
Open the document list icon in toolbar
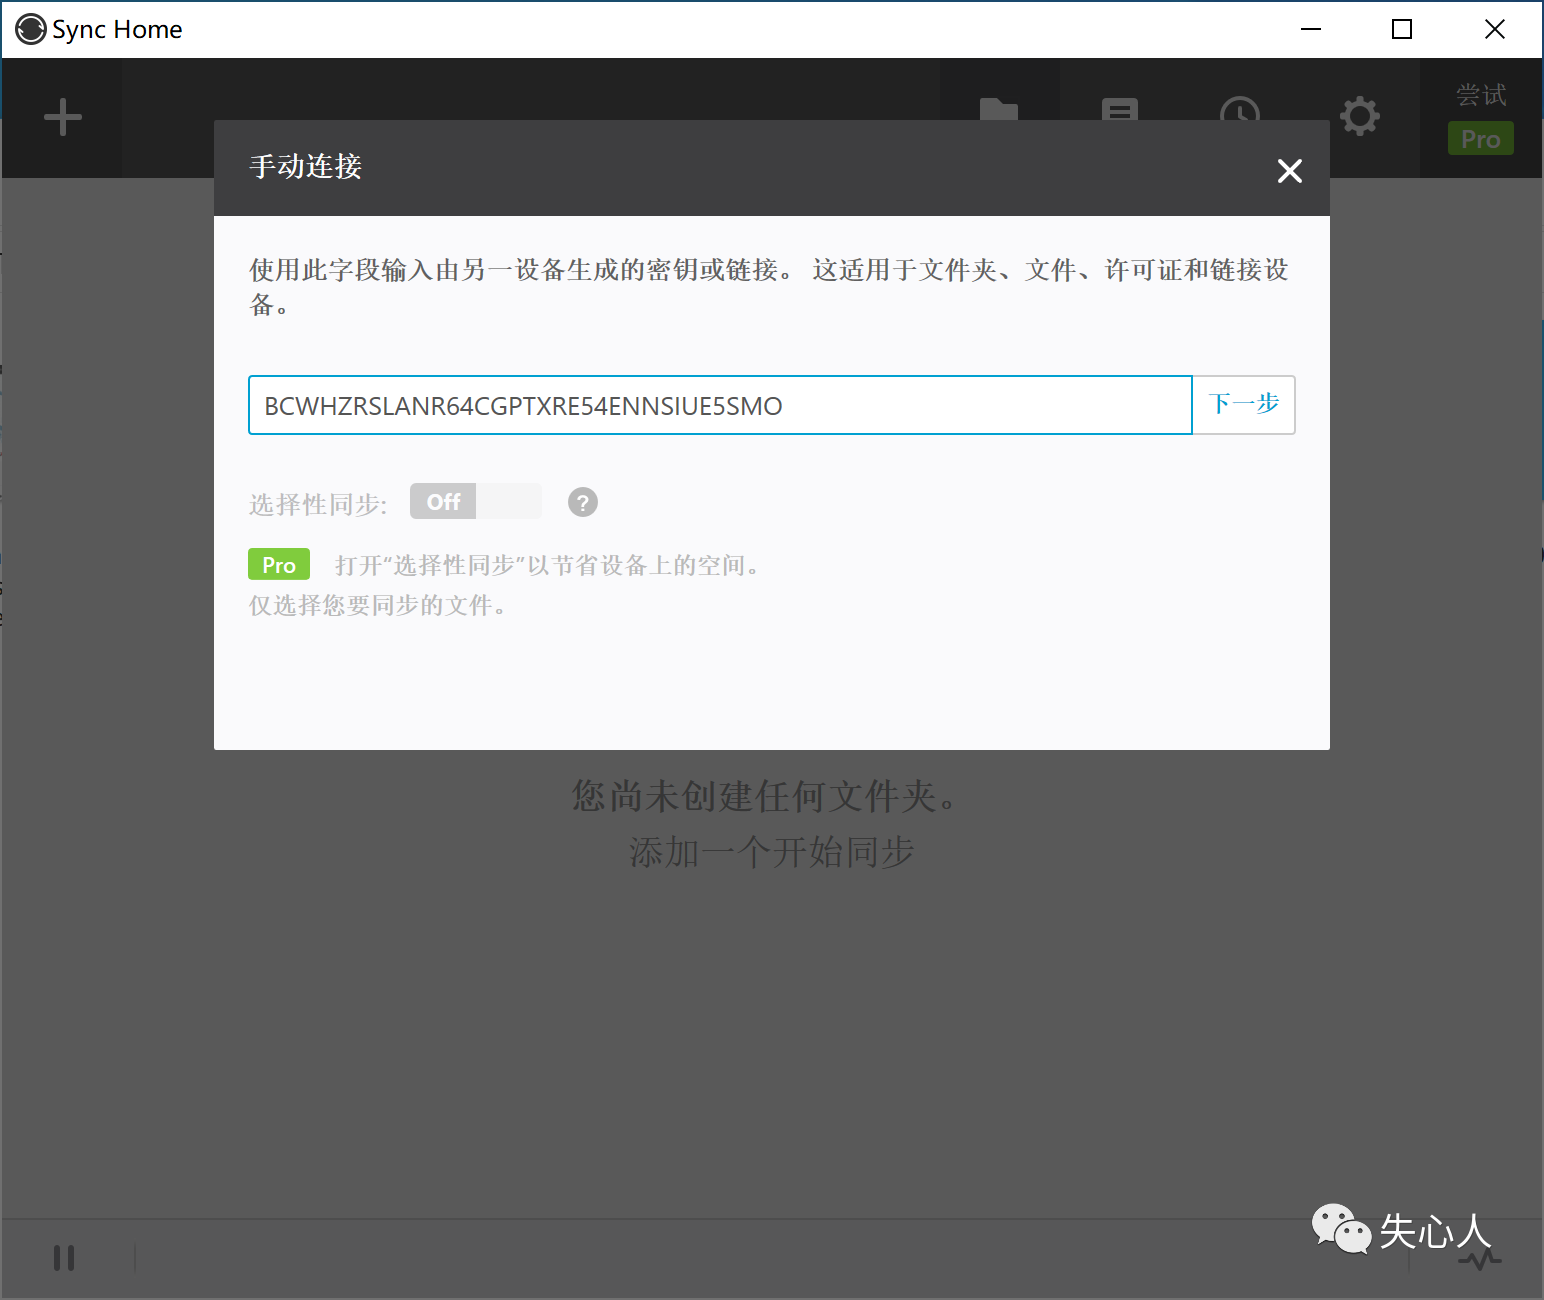(1120, 110)
